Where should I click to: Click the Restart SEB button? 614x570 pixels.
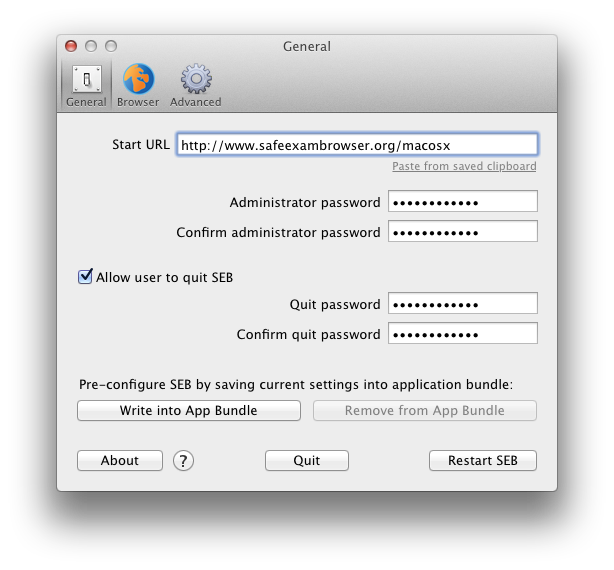pos(483,460)
